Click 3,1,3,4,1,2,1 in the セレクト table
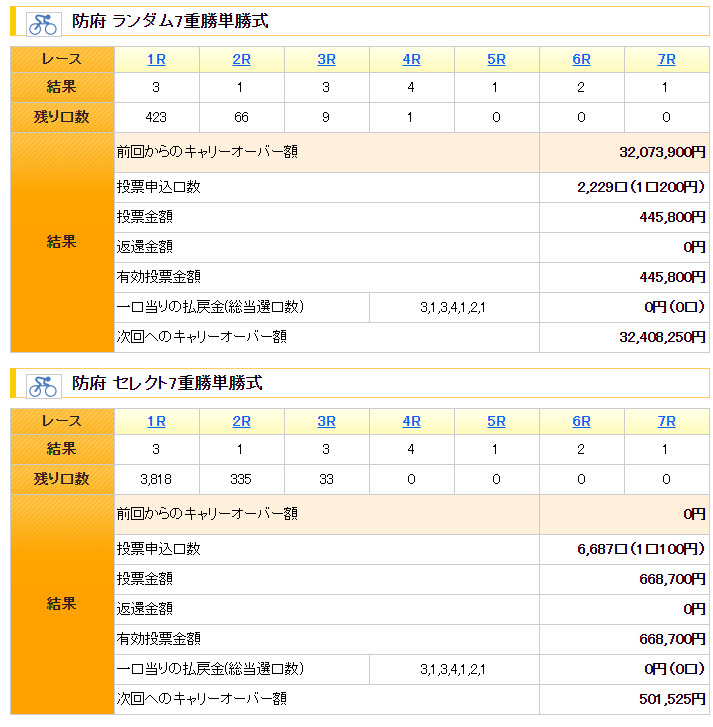Viewport: 713px width, 727px height. click(453, 670)
